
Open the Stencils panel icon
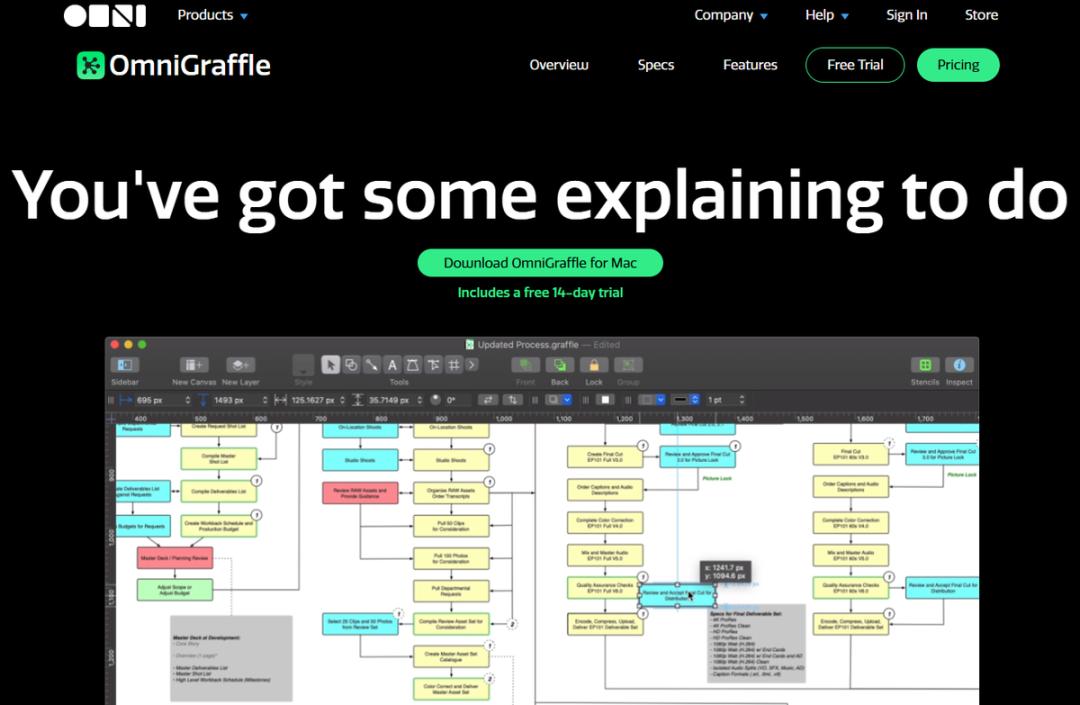click(925, 365)
